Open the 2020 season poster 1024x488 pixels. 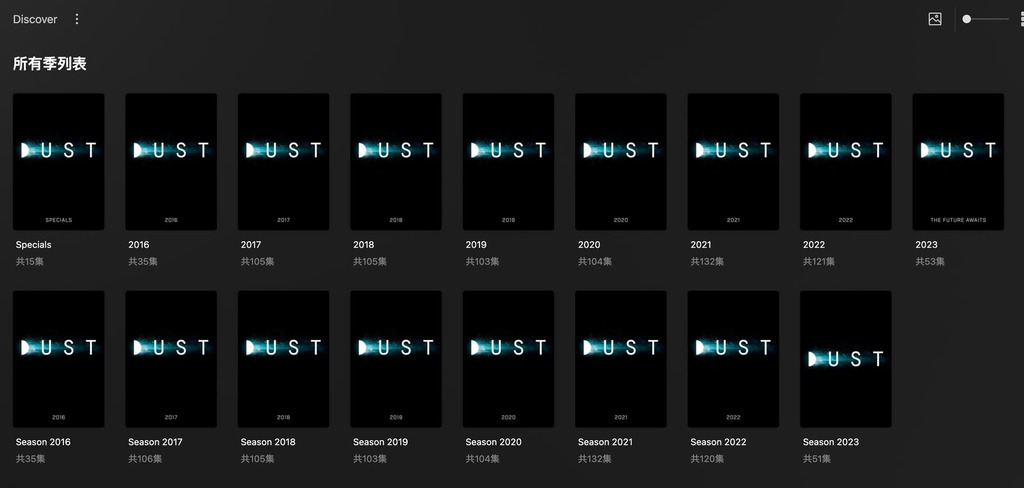(620, 161)
